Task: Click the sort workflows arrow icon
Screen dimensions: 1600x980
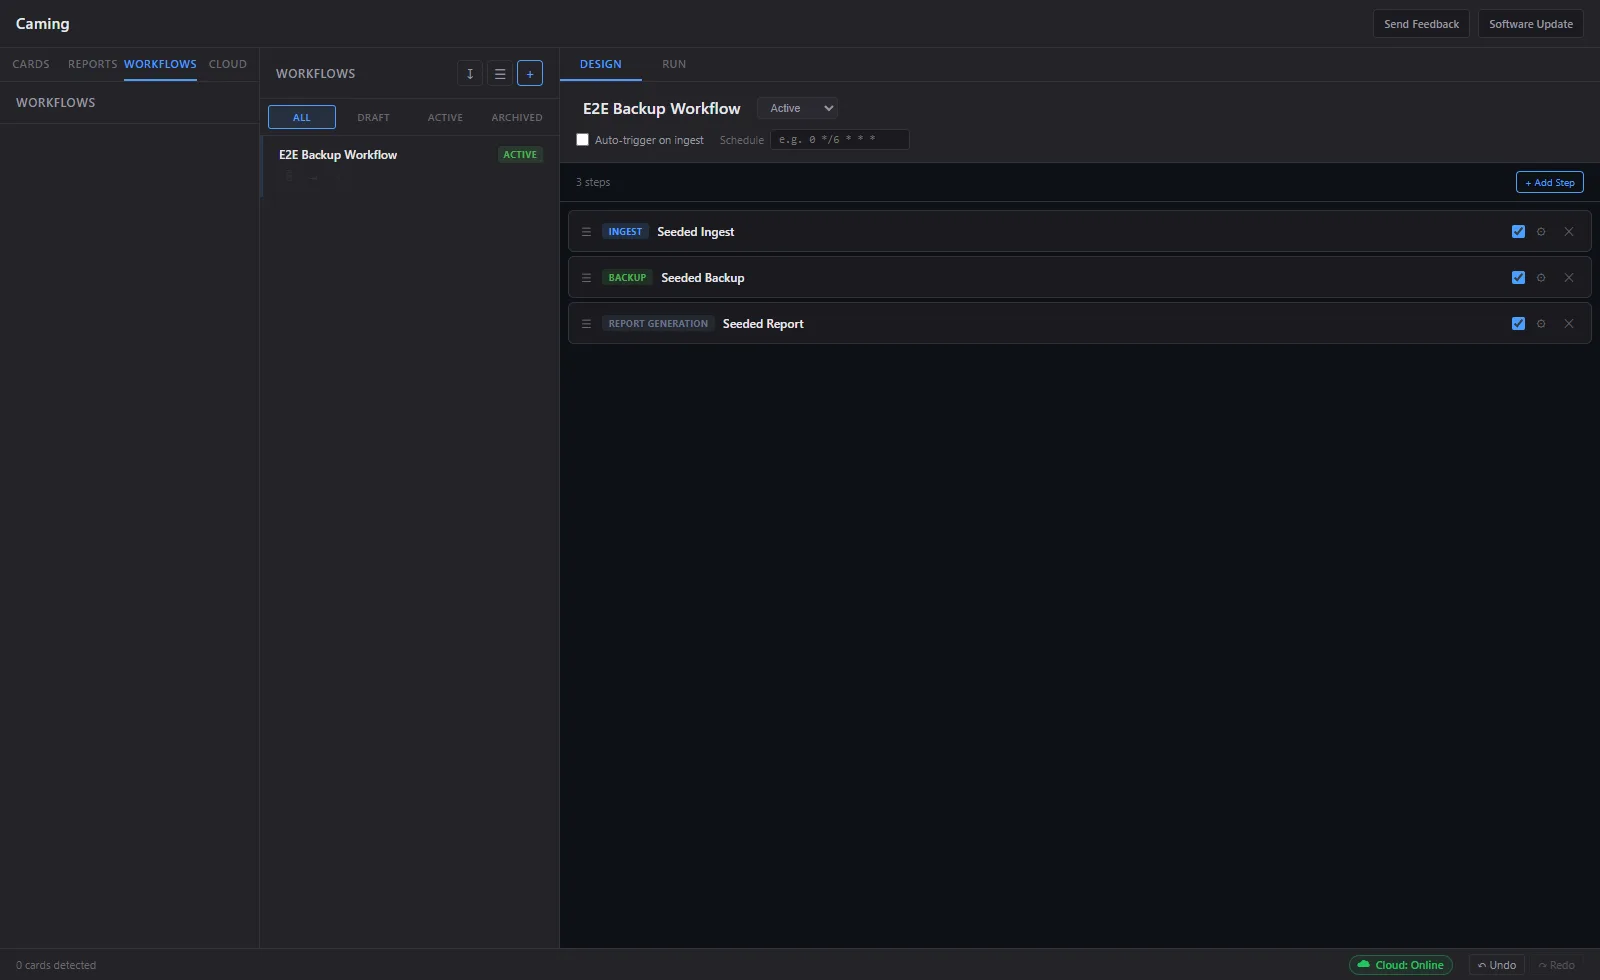Action: click(470, 73)
